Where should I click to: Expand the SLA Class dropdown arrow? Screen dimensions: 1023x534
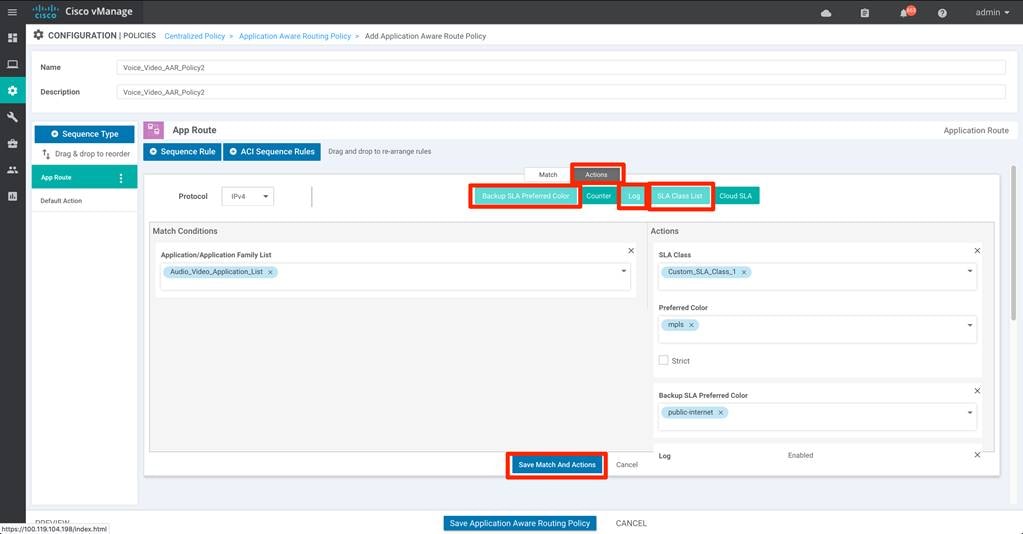(970, 271)
